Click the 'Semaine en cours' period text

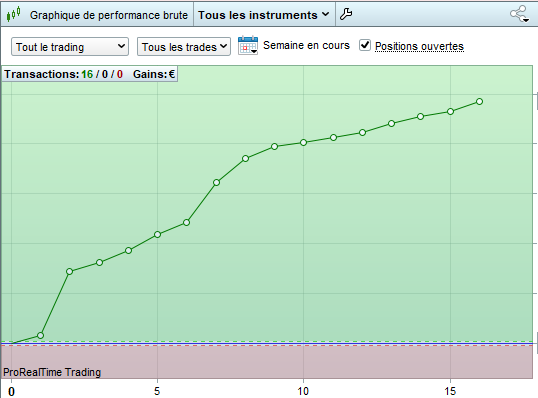tap(306, 45)
